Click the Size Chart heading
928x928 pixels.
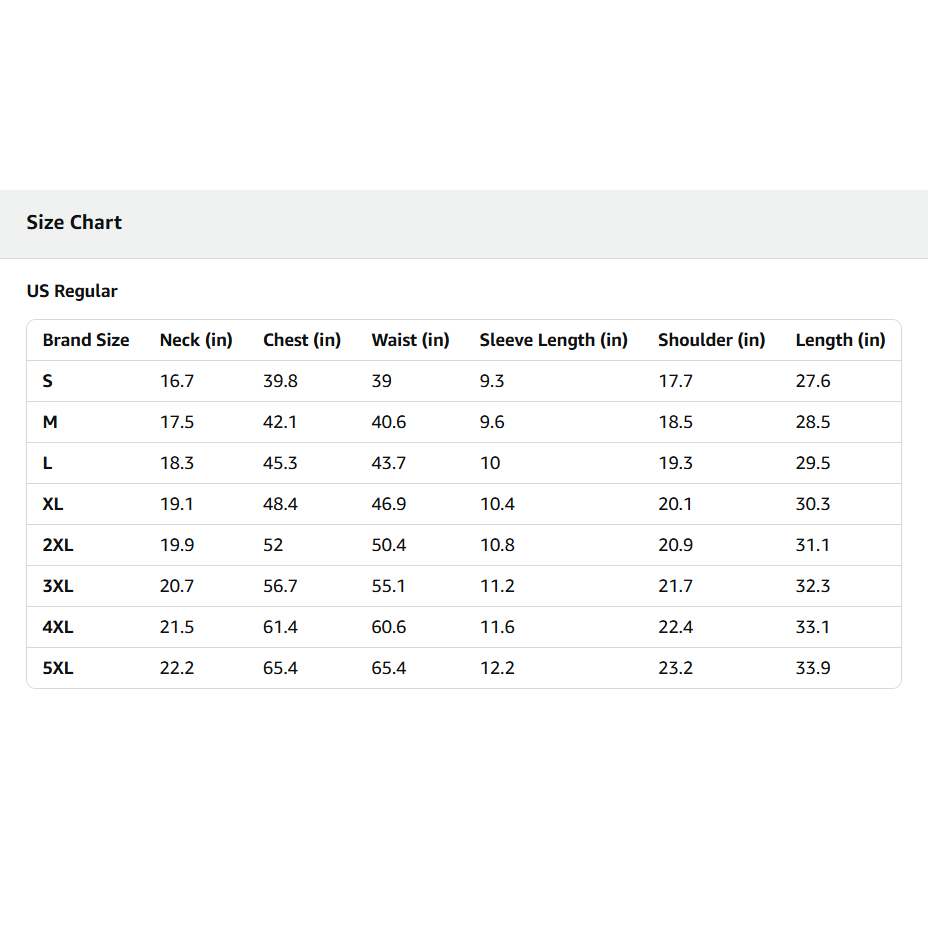(74, 222)
